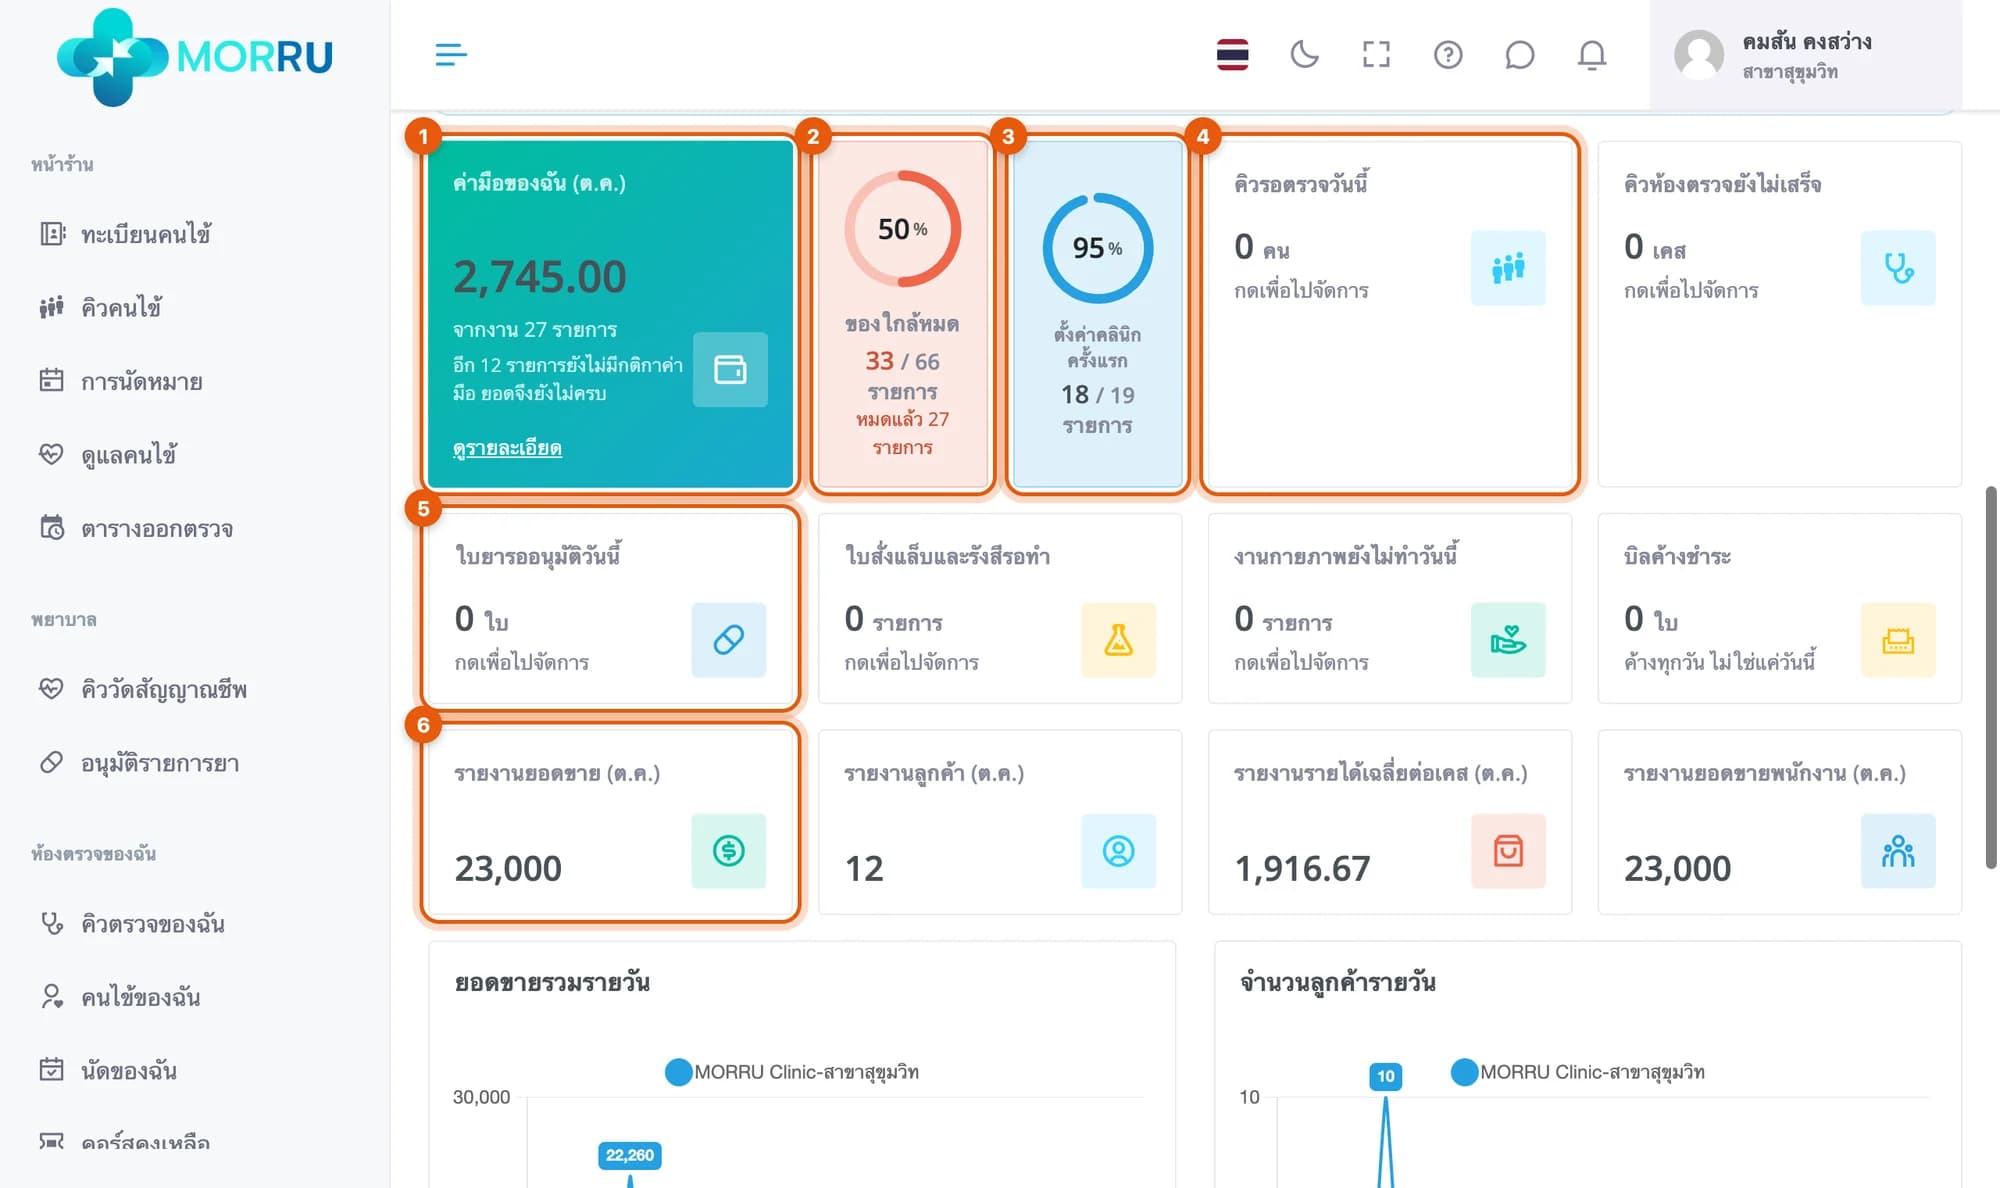Viewport: 2000px width, 1188px height.
Task: Click the 50% ของใกล้หมด progress ring
Action: click(903, 229)
